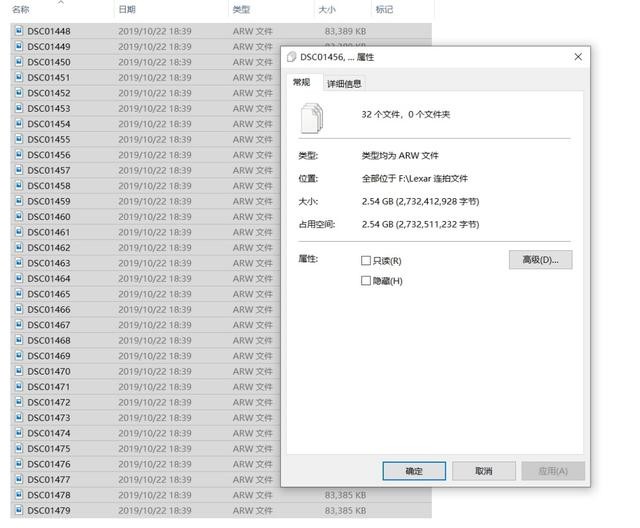This screenshot has width=640, height=528.
Task: Select file name DSC01459
Action: (x=49, y=201)
